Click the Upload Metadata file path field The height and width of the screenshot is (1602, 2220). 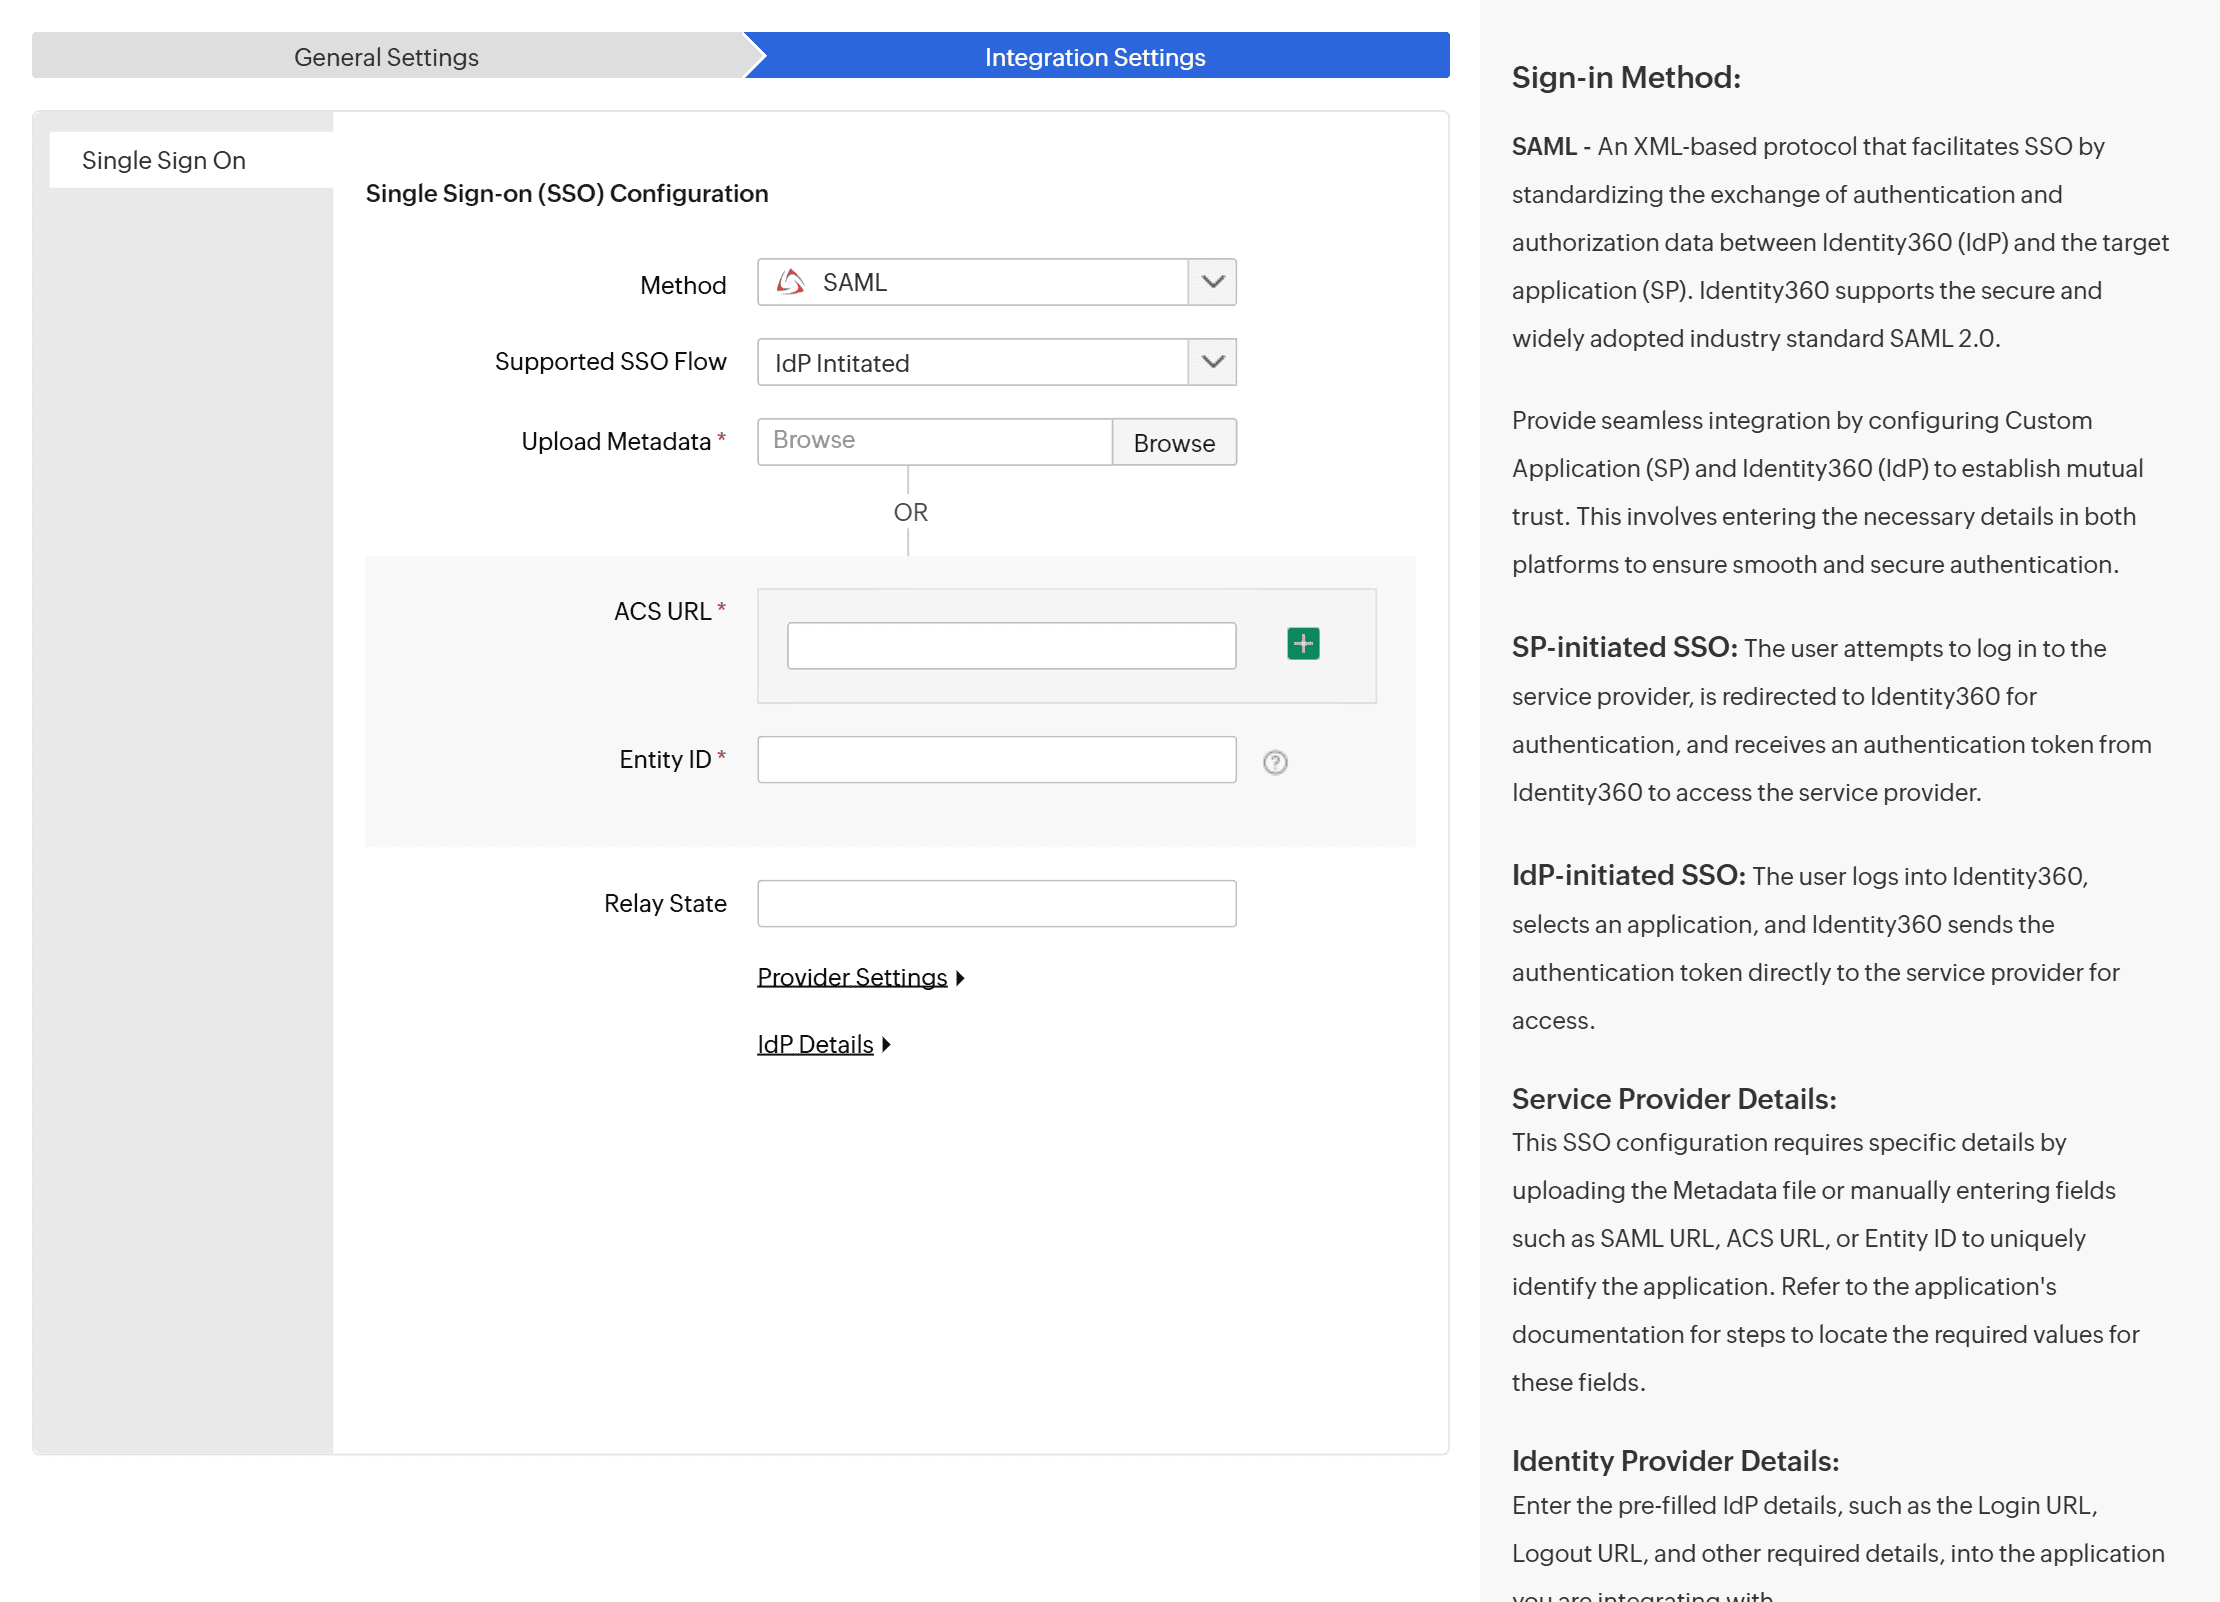pos(935,442)
